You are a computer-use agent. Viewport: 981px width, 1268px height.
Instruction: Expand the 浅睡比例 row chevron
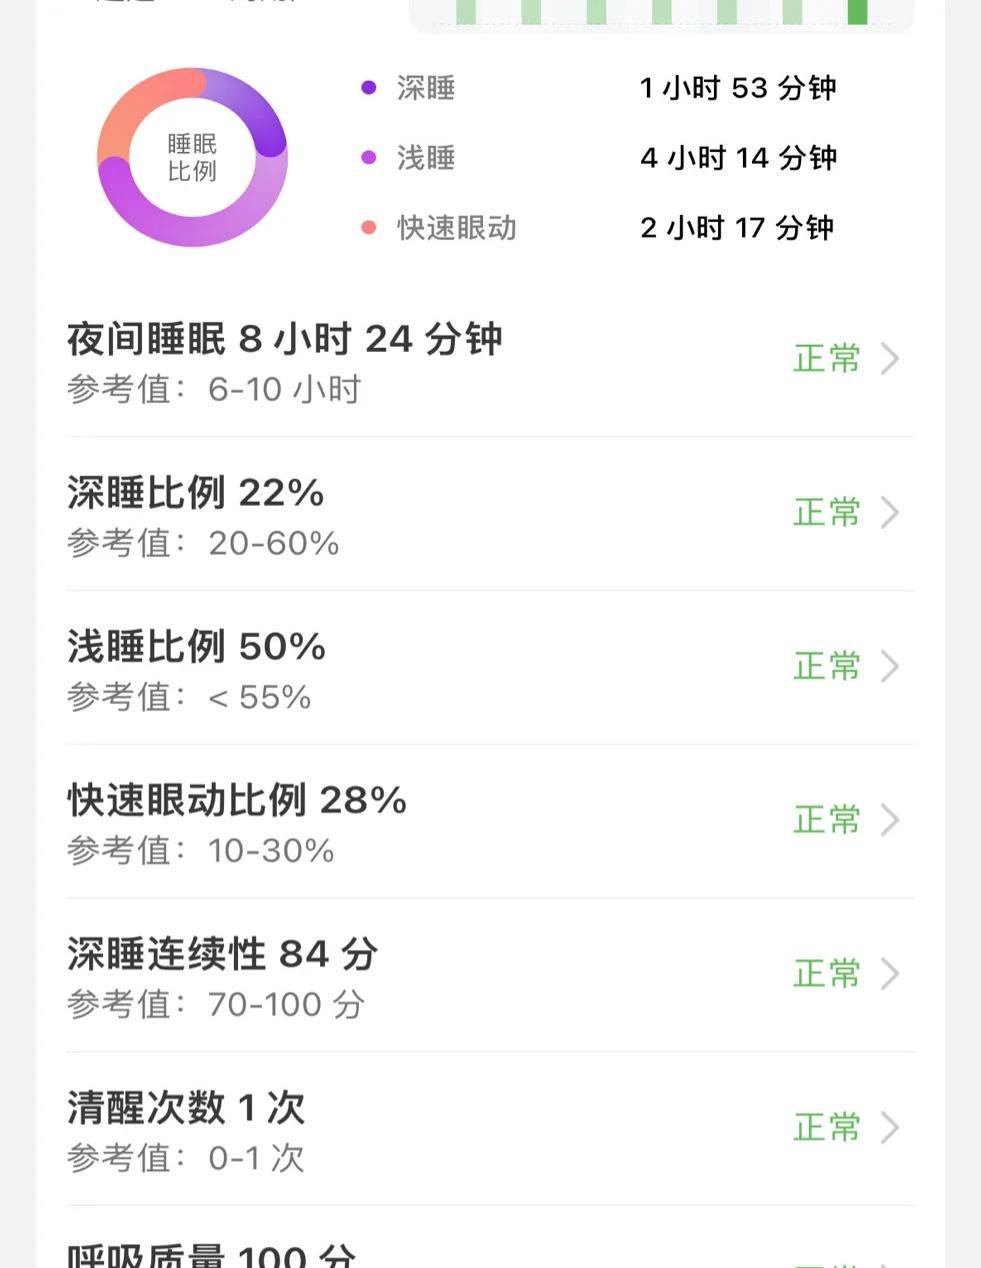(889, 667)
